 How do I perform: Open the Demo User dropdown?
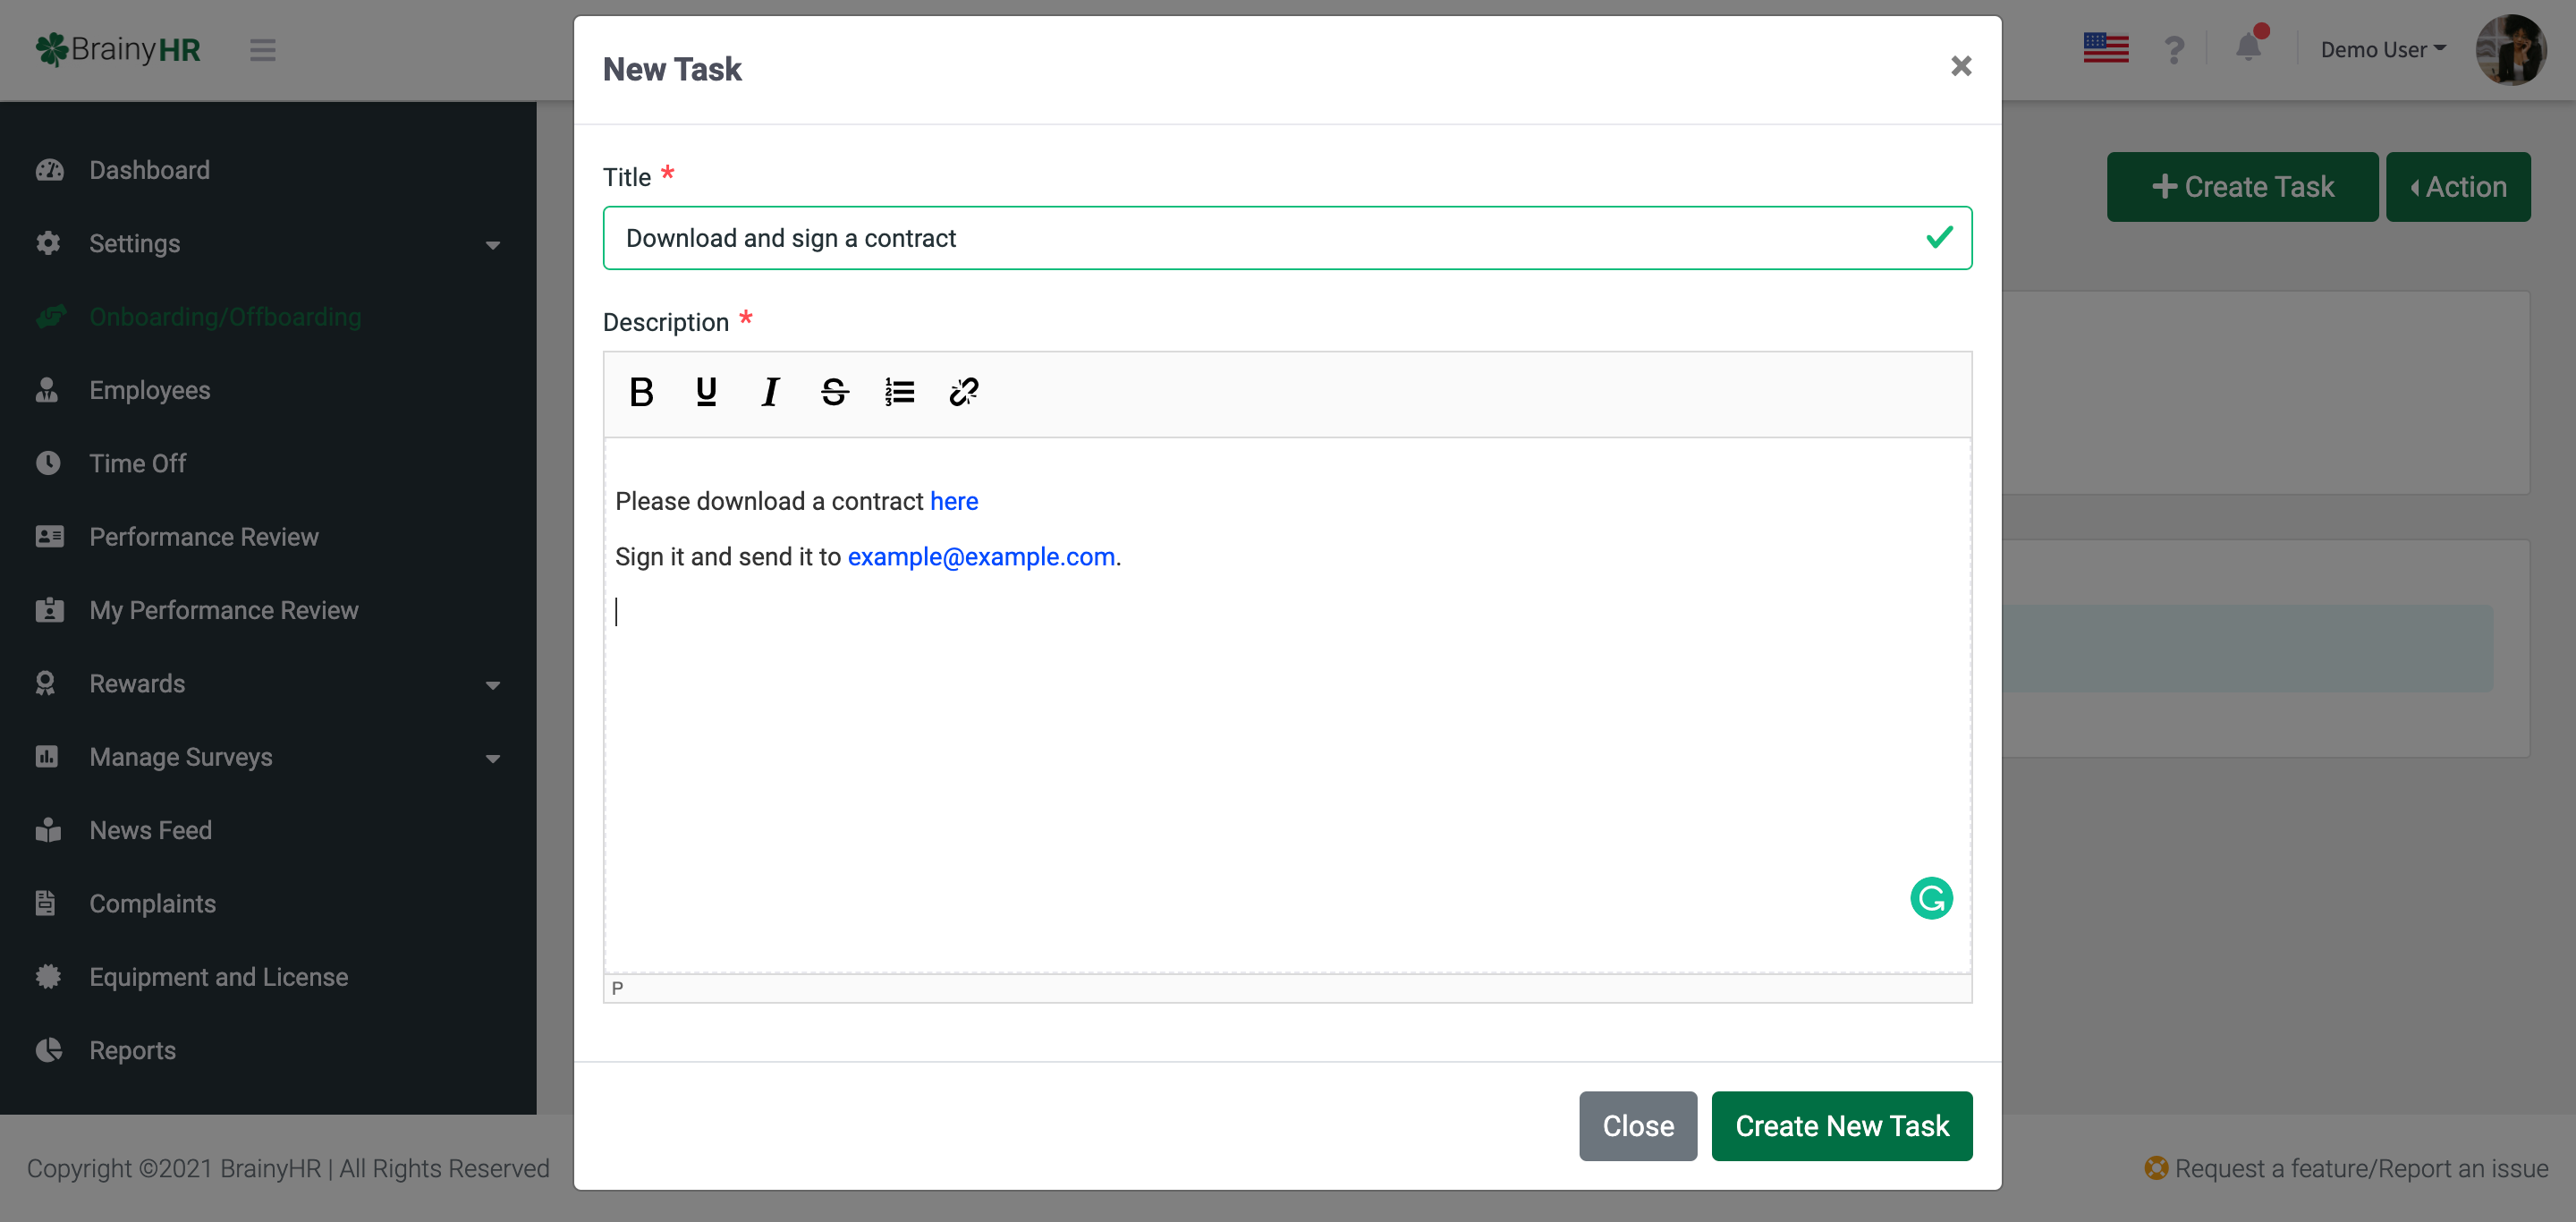2383,49
